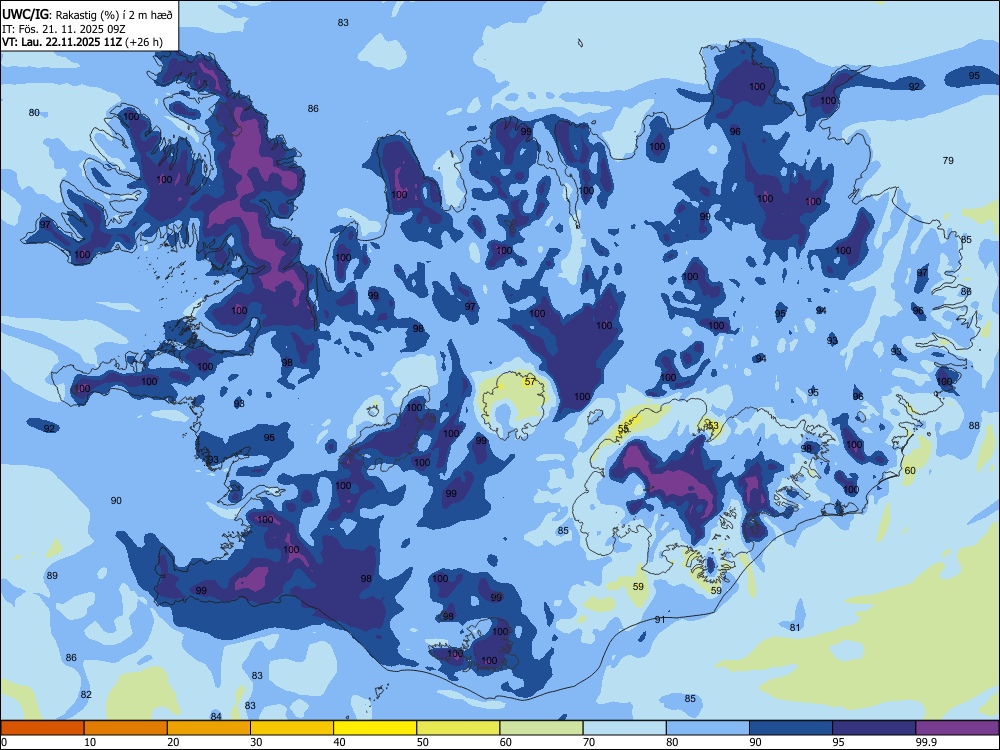Click the purple above-99.9 legend swatch

tap(957, 728)
